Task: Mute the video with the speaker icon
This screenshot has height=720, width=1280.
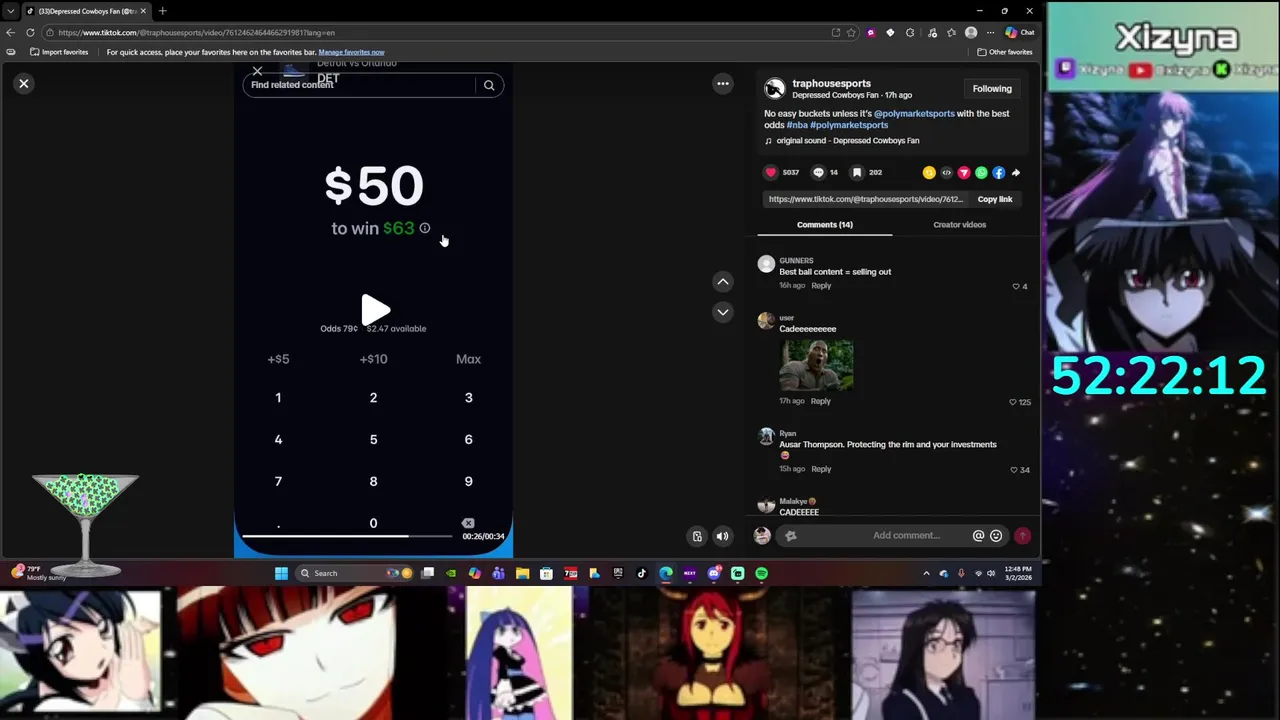Action: [722, 537]
